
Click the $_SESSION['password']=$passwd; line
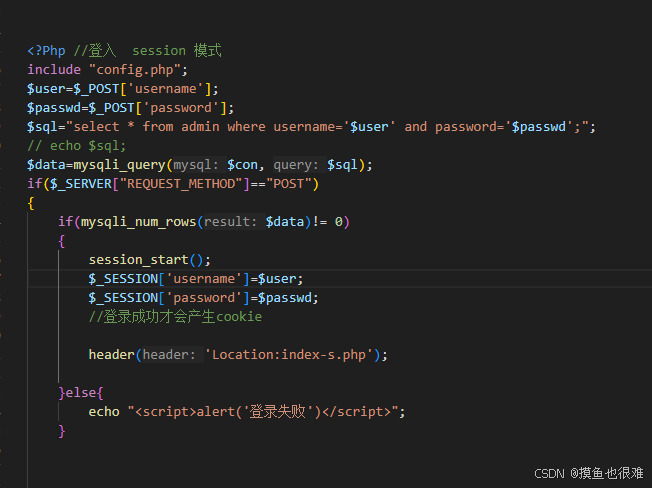(203, 298)
